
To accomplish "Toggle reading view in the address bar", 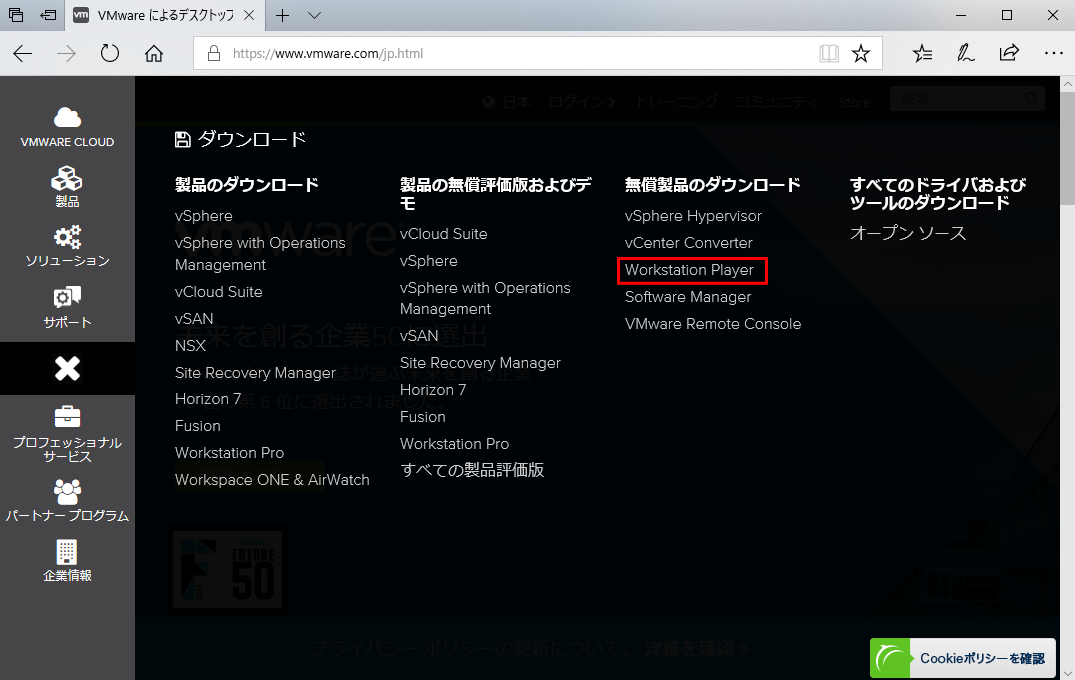I will (x=828, y=53).
